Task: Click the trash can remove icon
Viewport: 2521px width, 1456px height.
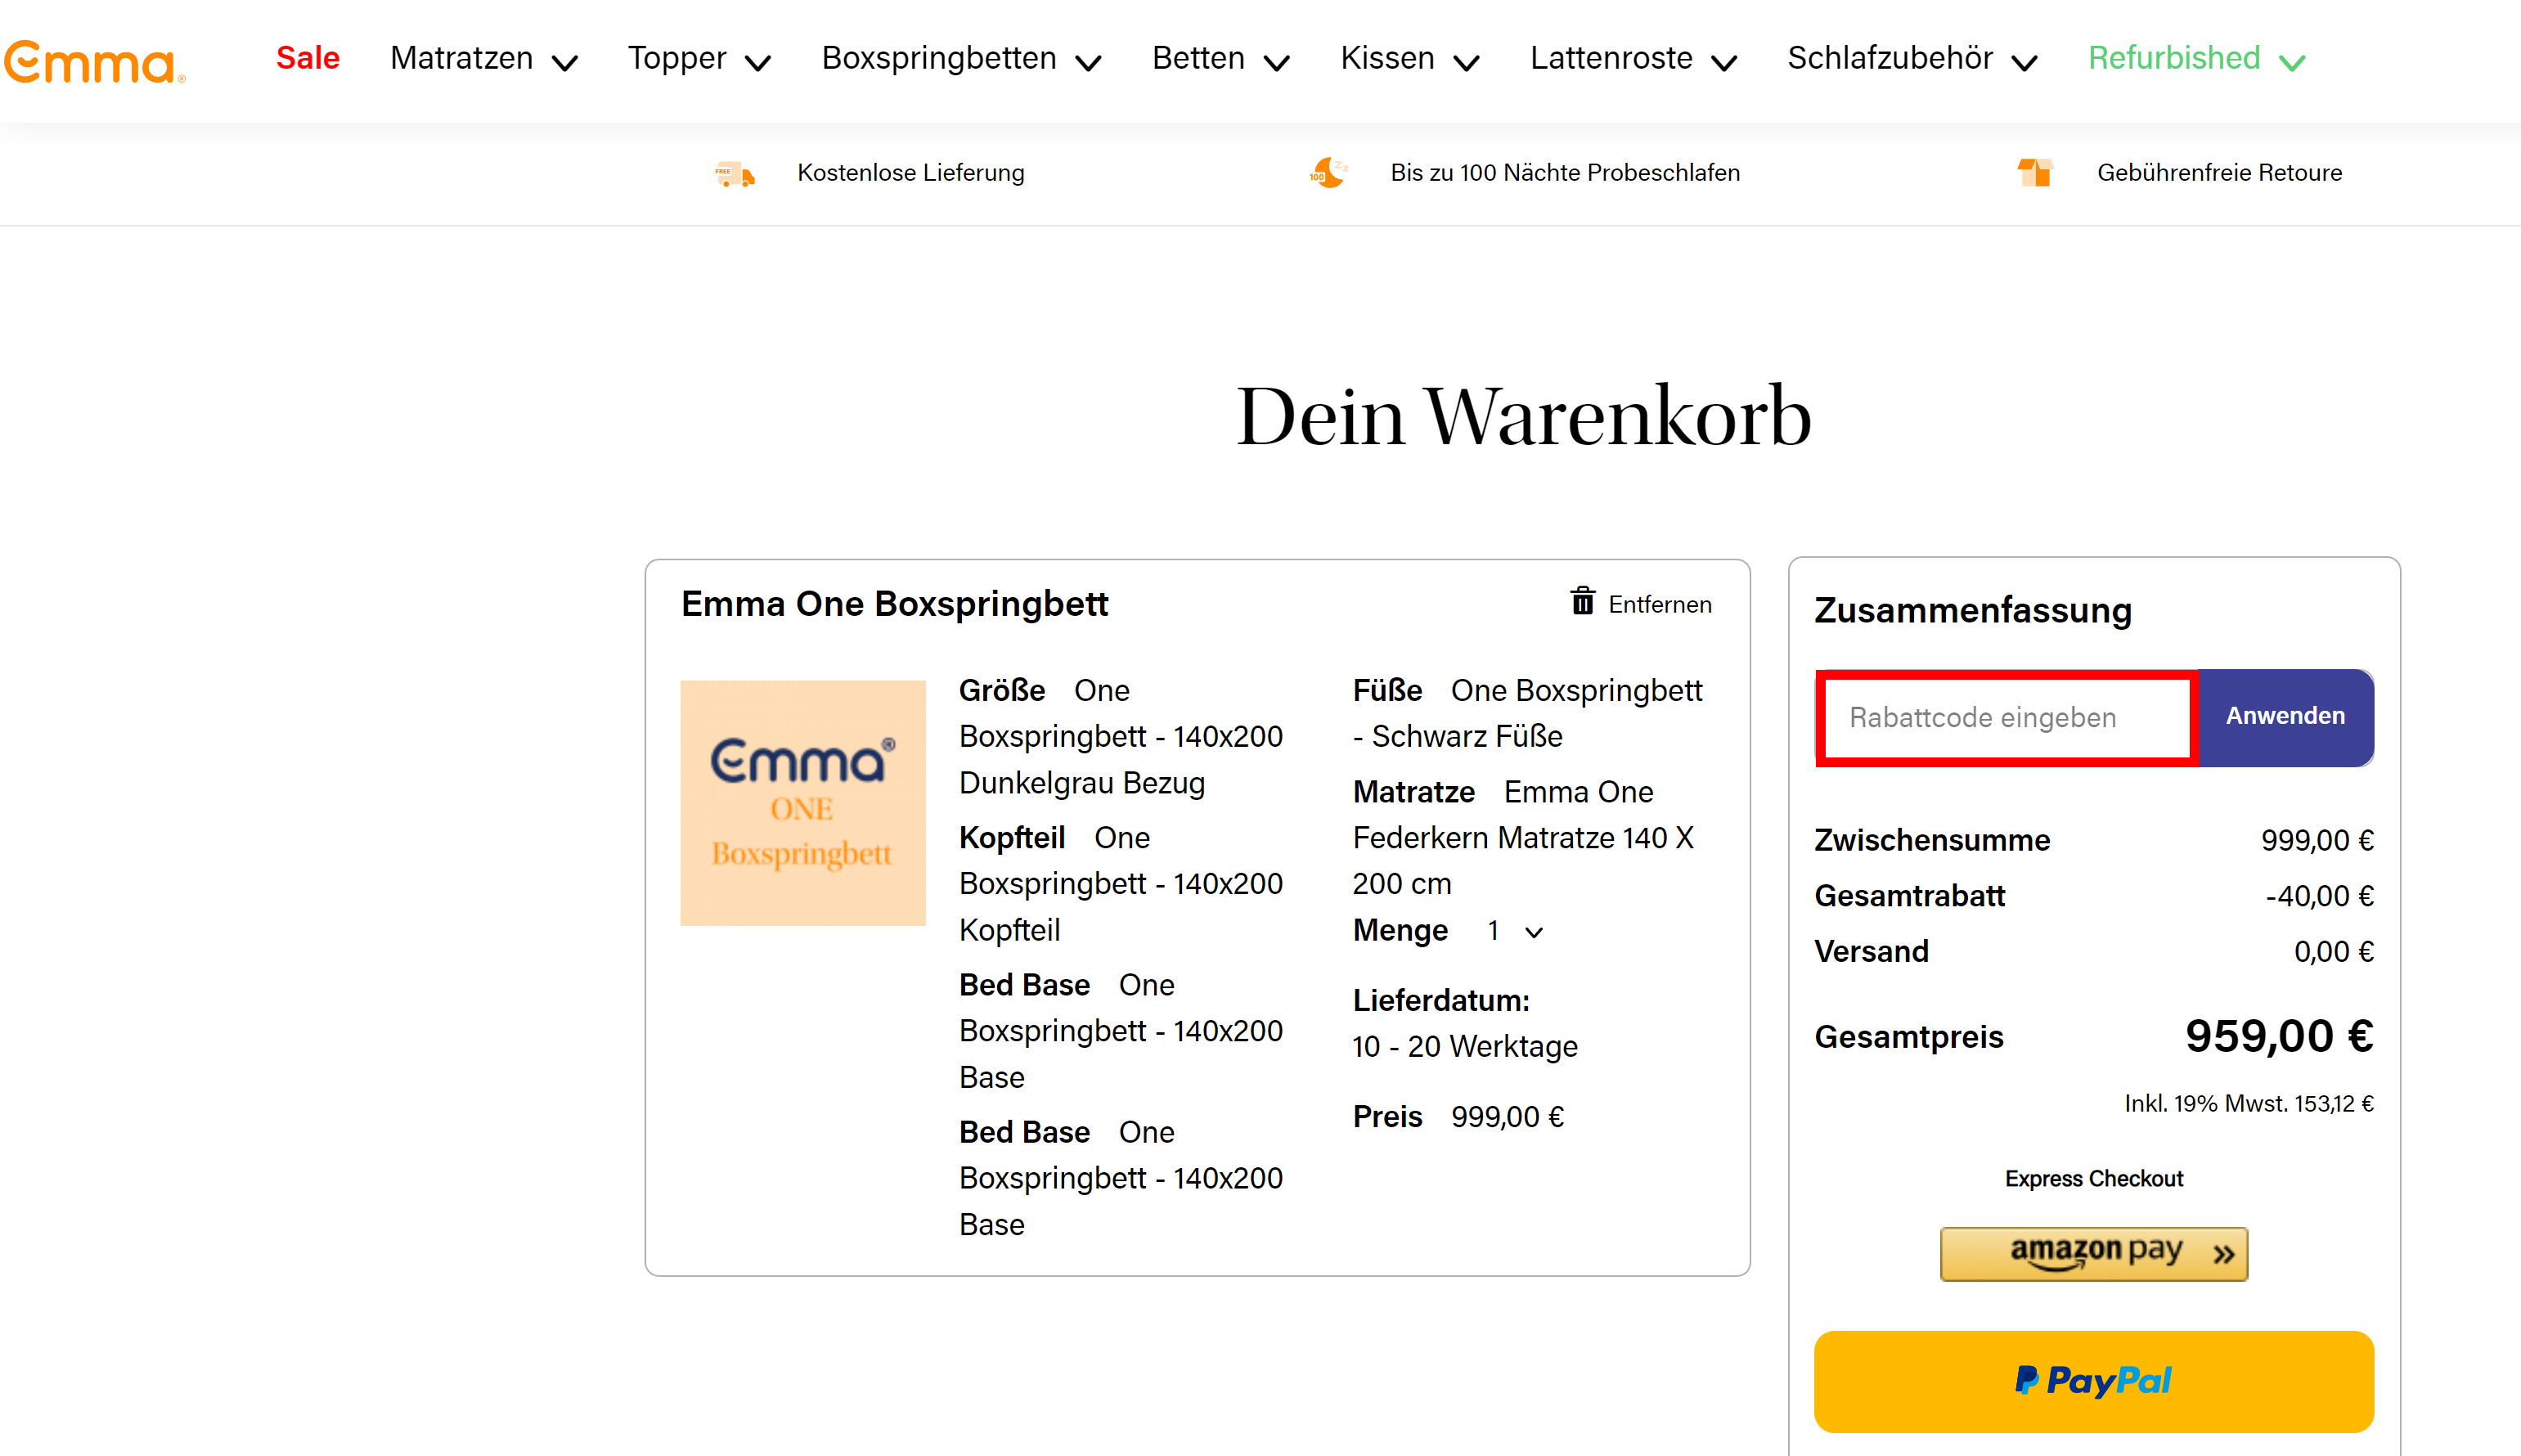Action: click(x=1582, y=601)
